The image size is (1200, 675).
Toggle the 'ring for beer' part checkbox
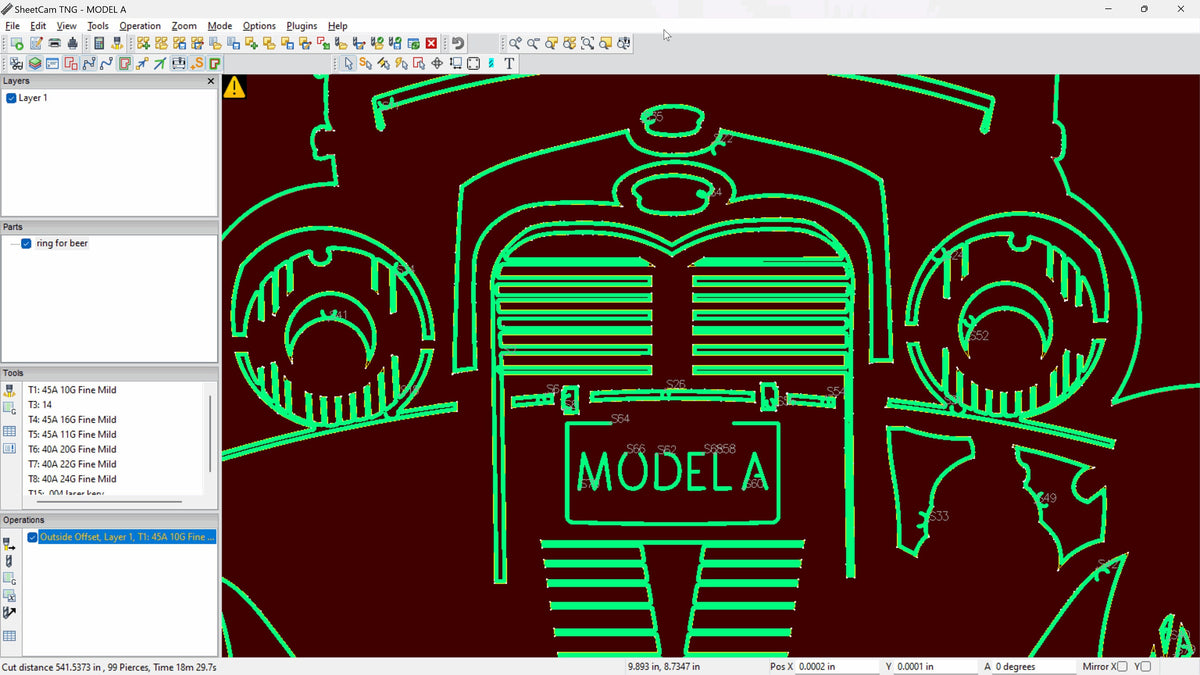point(26,244)
